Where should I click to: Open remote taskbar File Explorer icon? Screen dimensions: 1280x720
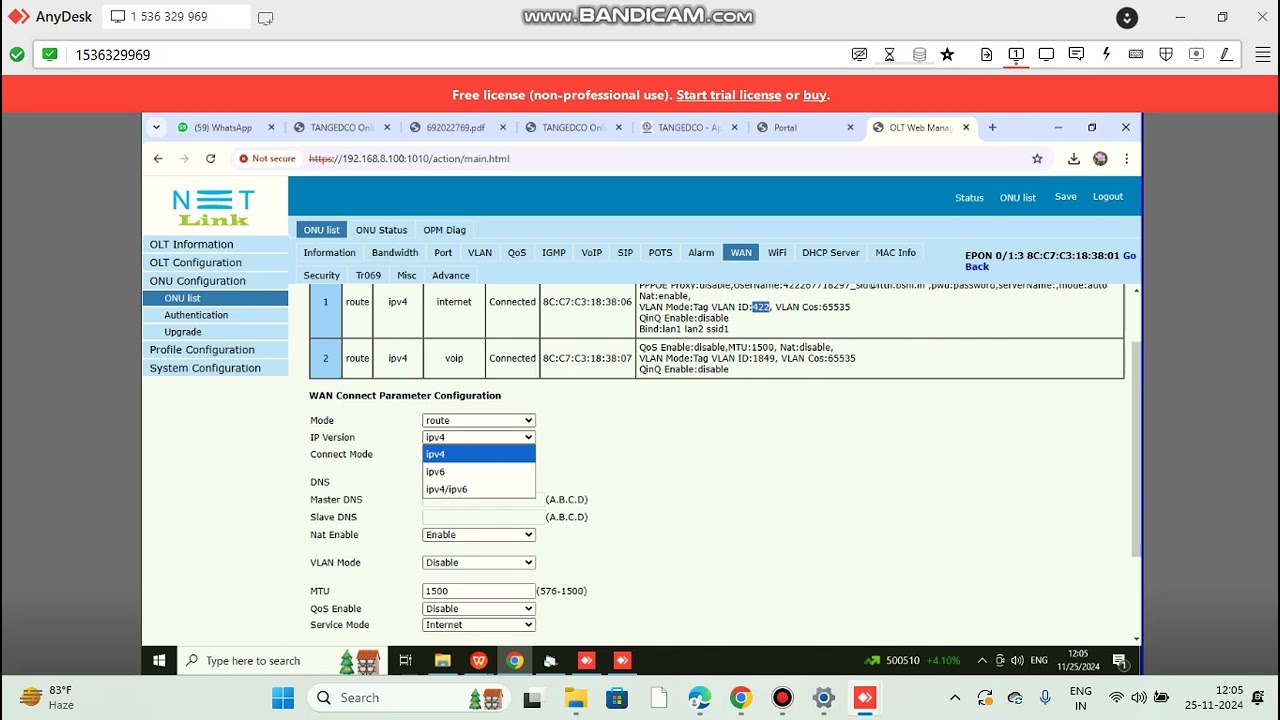[443, 660]
